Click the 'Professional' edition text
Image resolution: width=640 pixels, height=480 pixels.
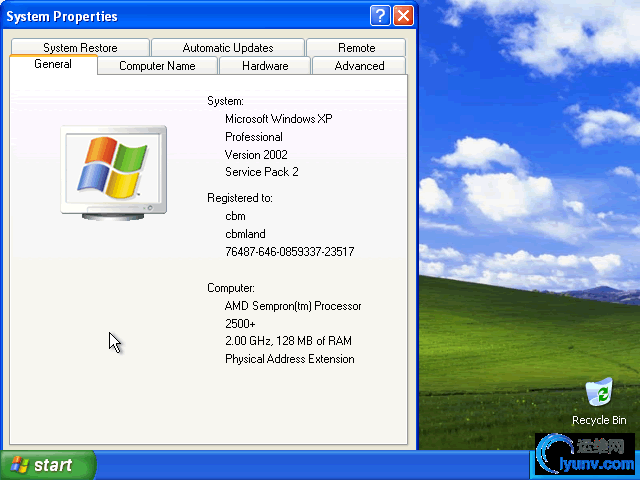pyautogui.click(x=254, y=137)
